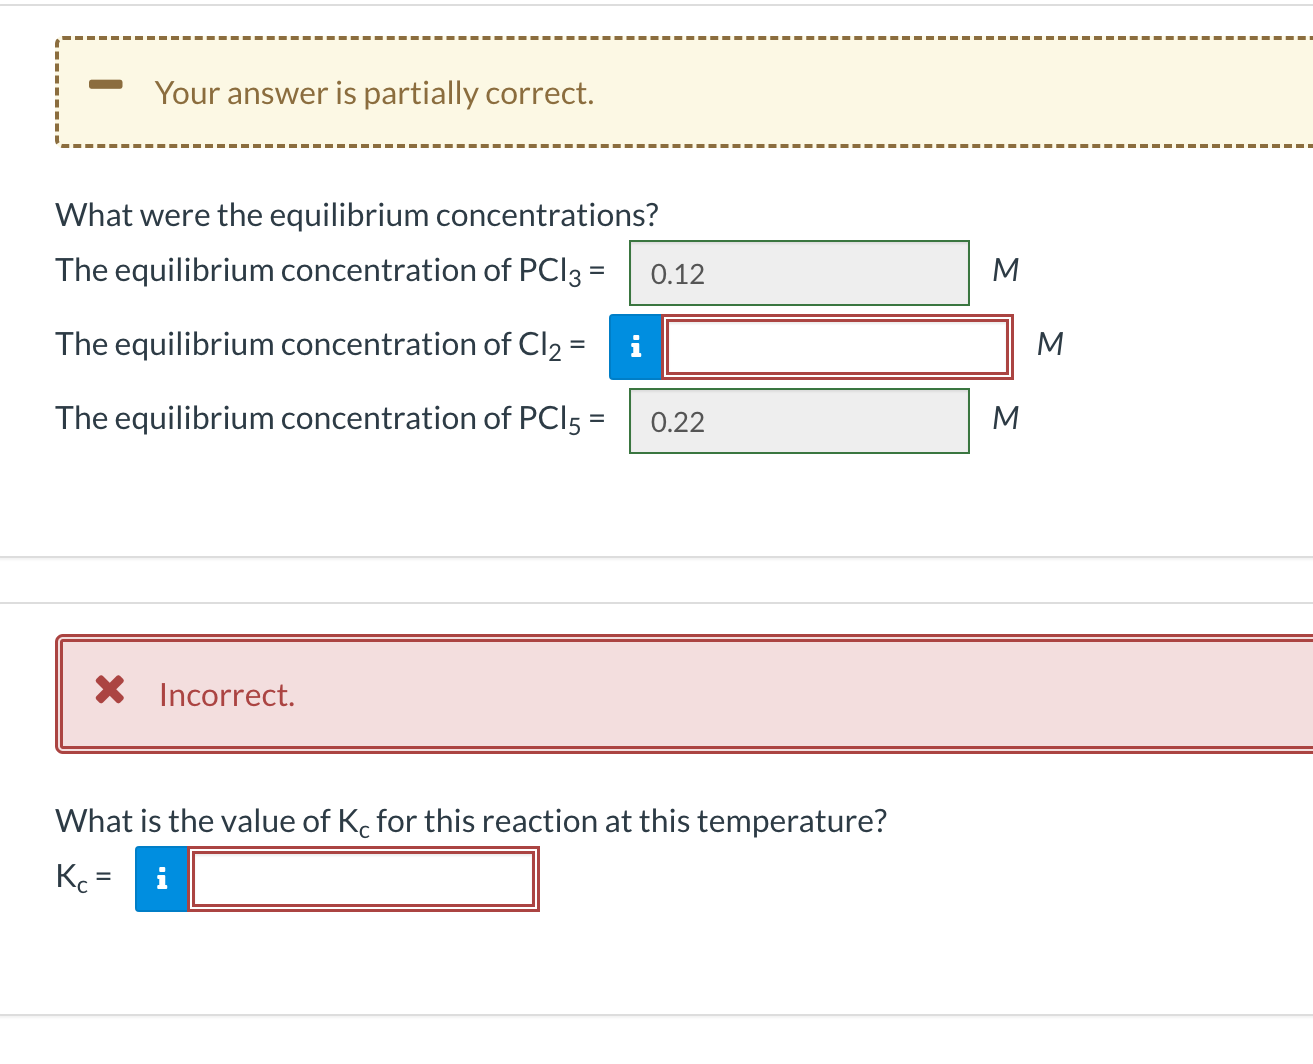Click the 'What were the equilibrium concentrations?' heading

coord(357,214)
